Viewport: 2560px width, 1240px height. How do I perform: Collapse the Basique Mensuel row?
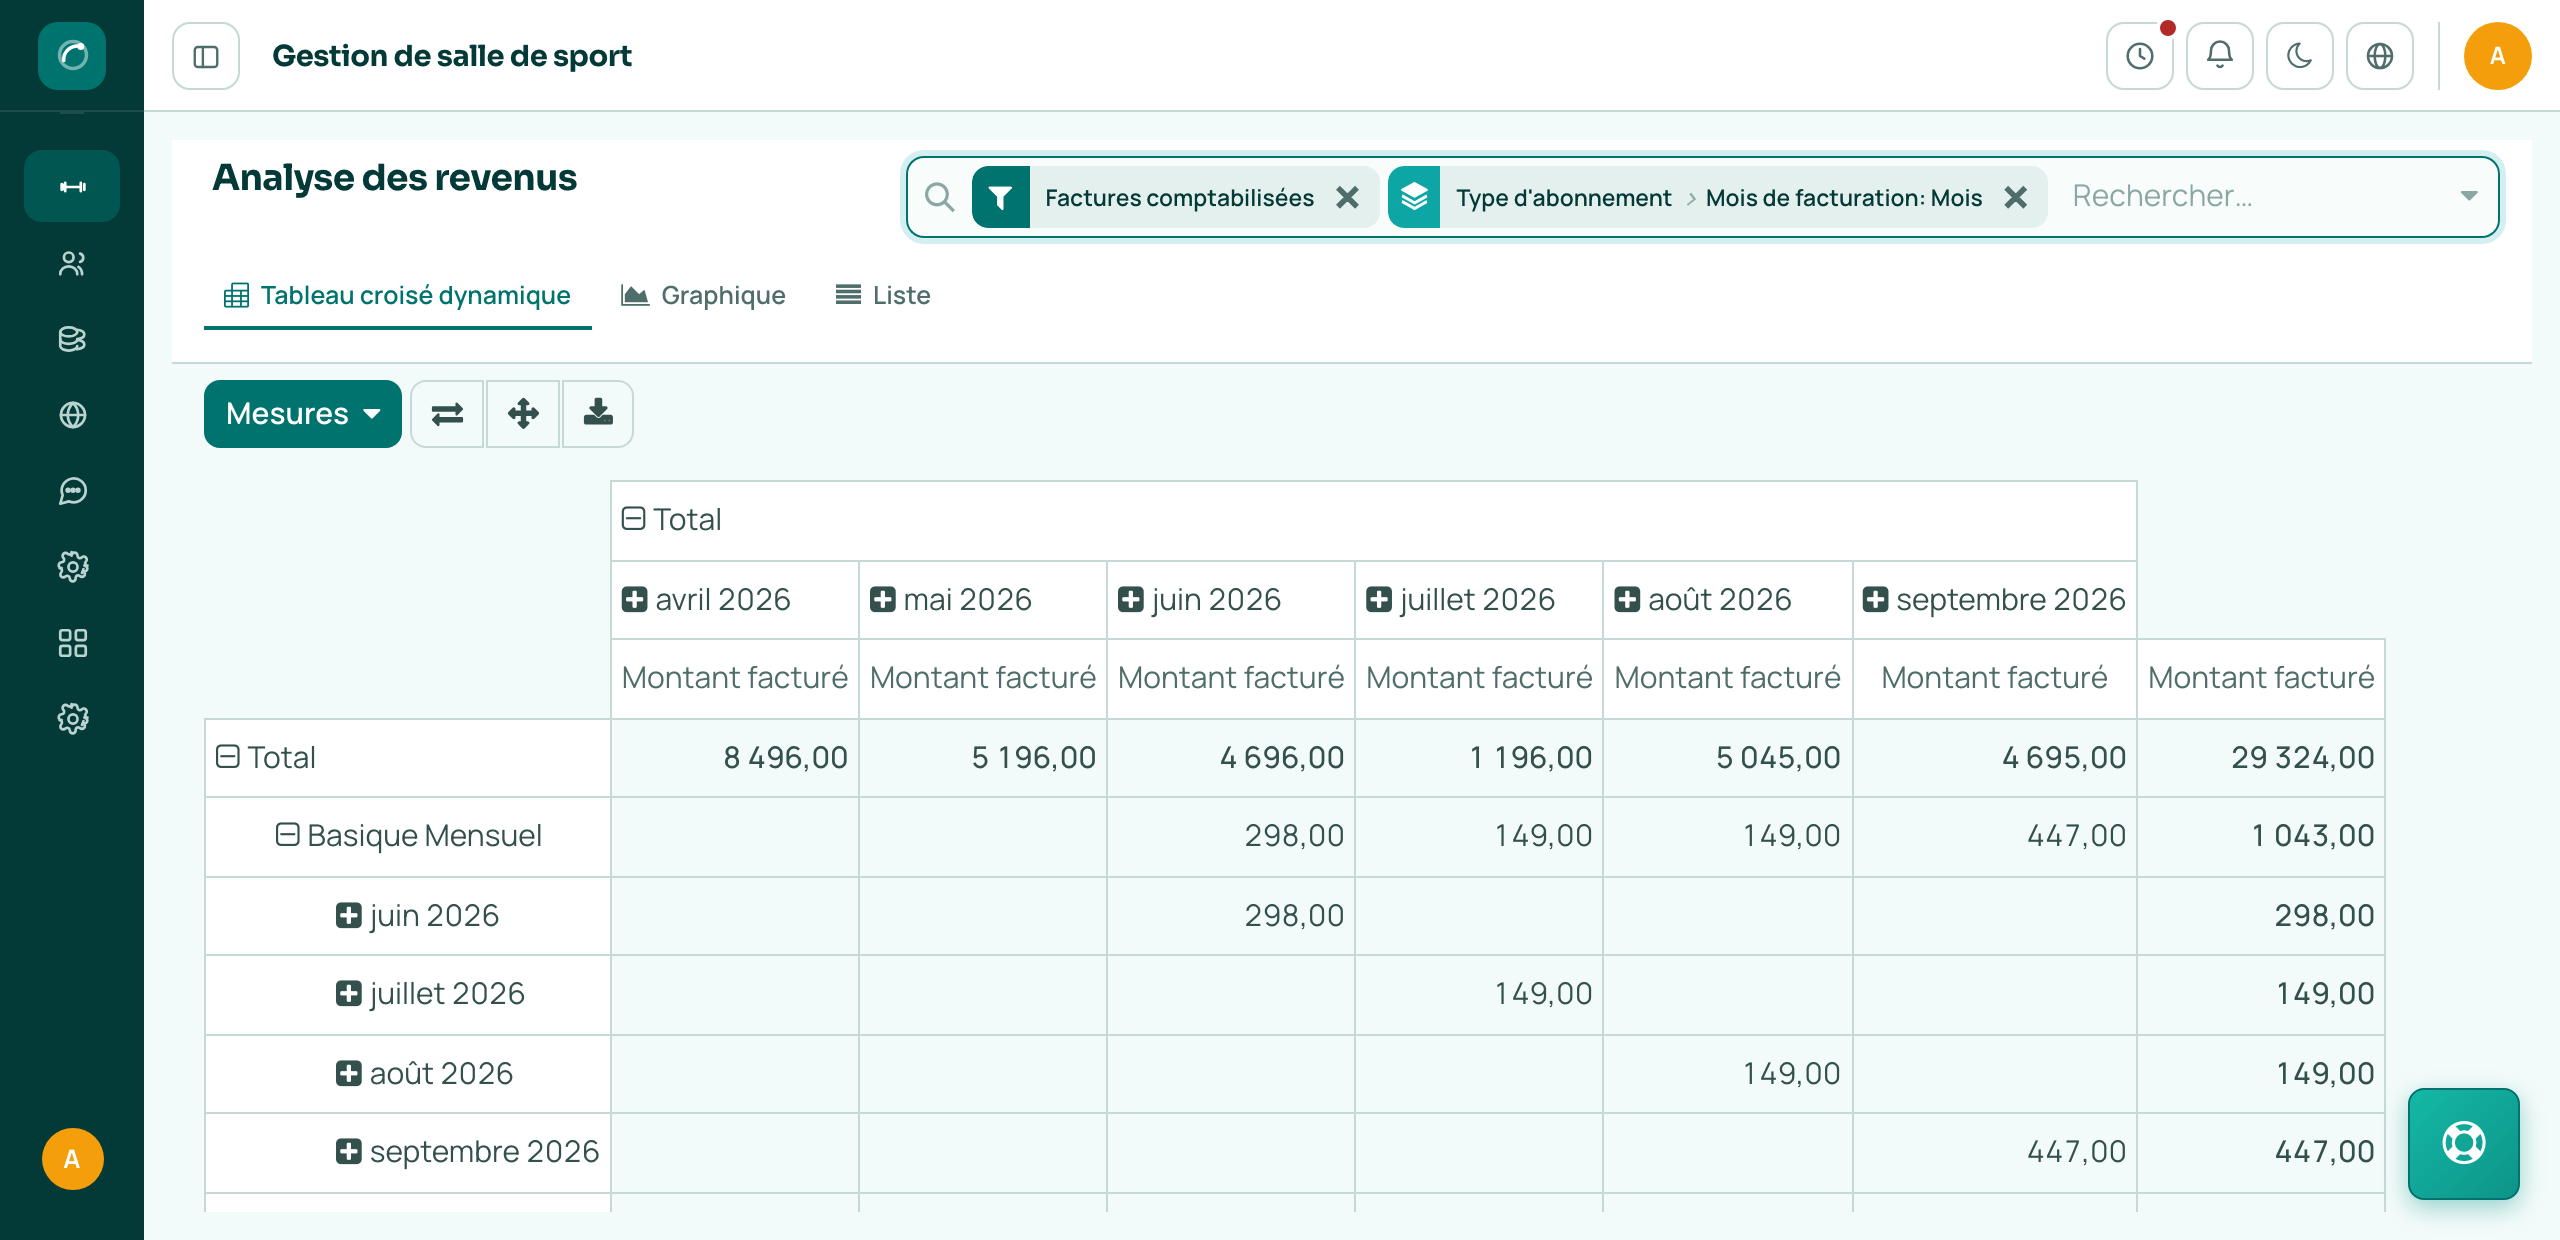[287, 835]
